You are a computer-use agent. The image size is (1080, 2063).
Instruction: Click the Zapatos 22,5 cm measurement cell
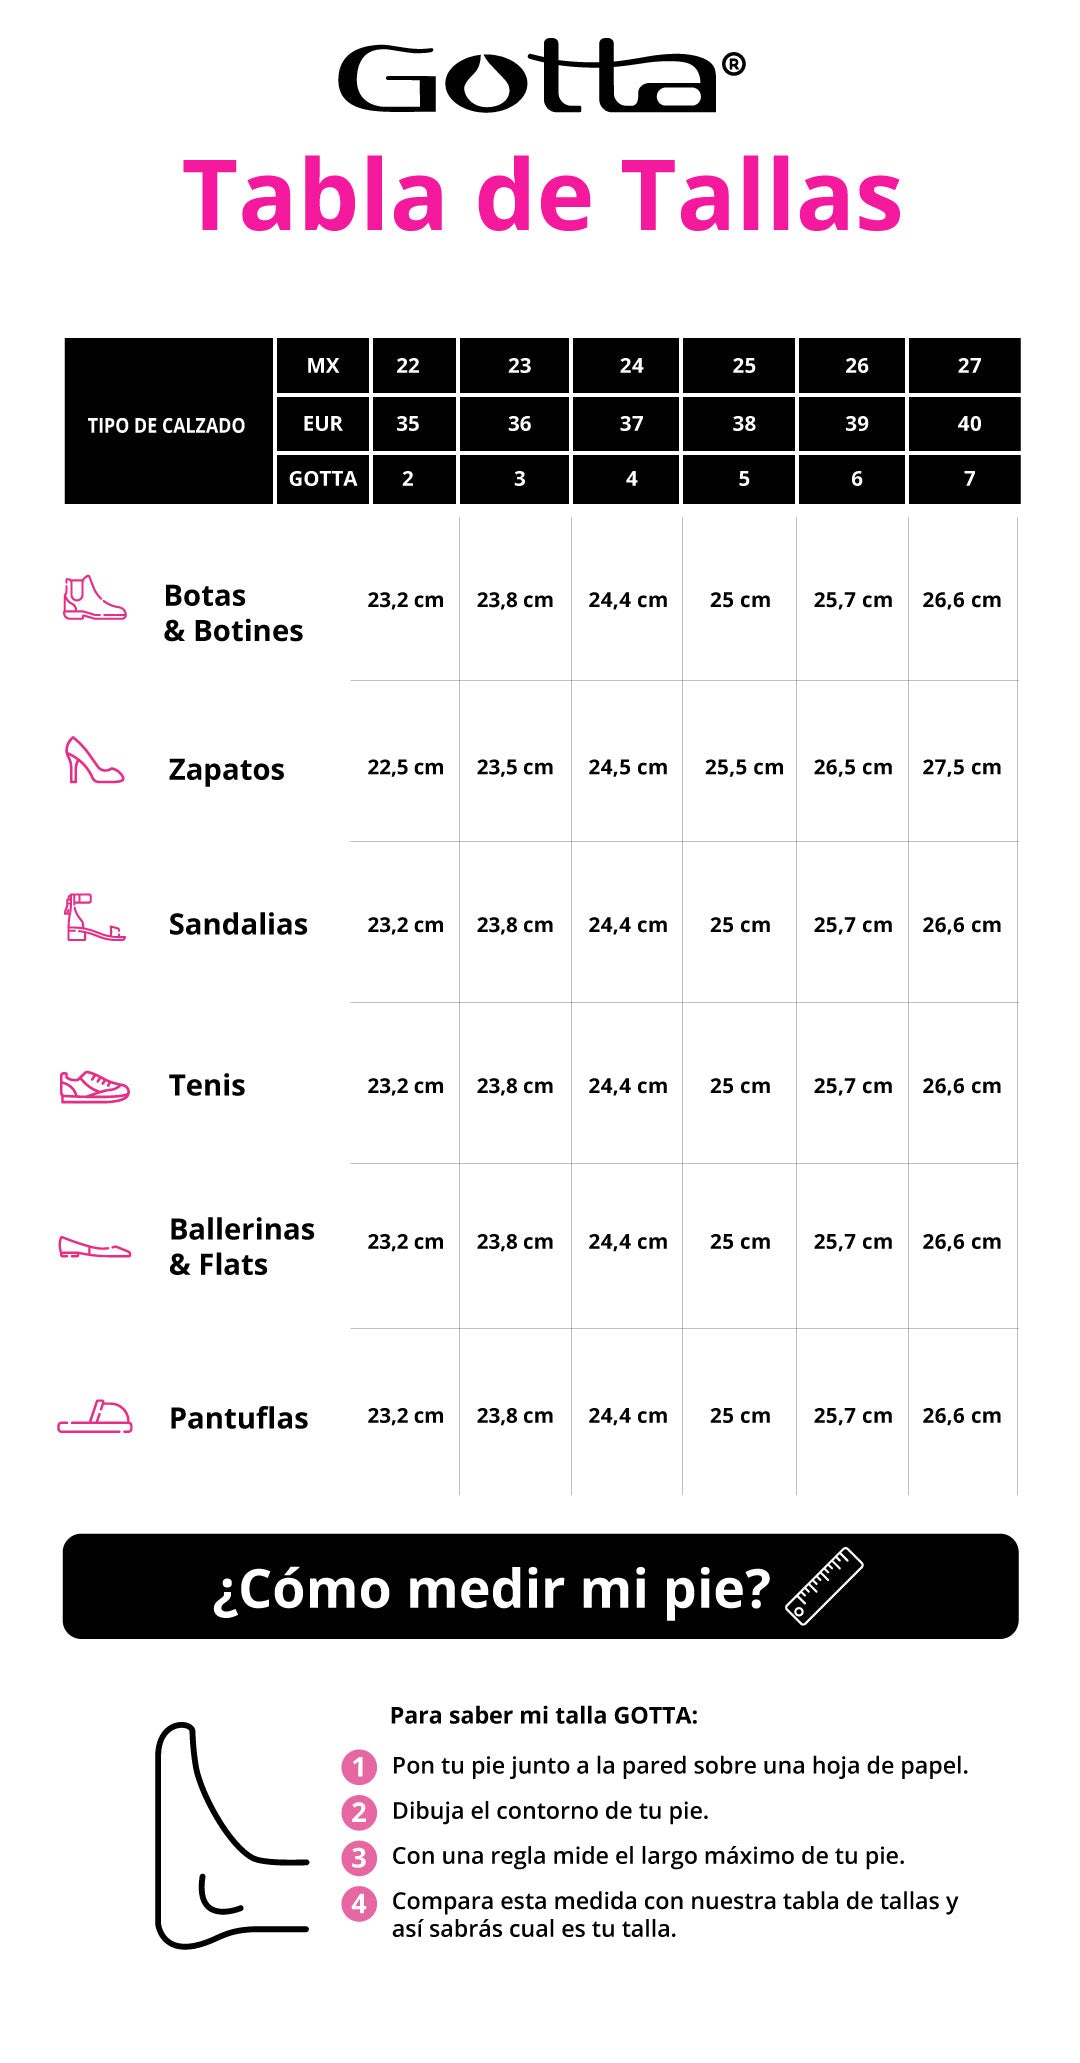pyautogui.click(x=405, y=767)
